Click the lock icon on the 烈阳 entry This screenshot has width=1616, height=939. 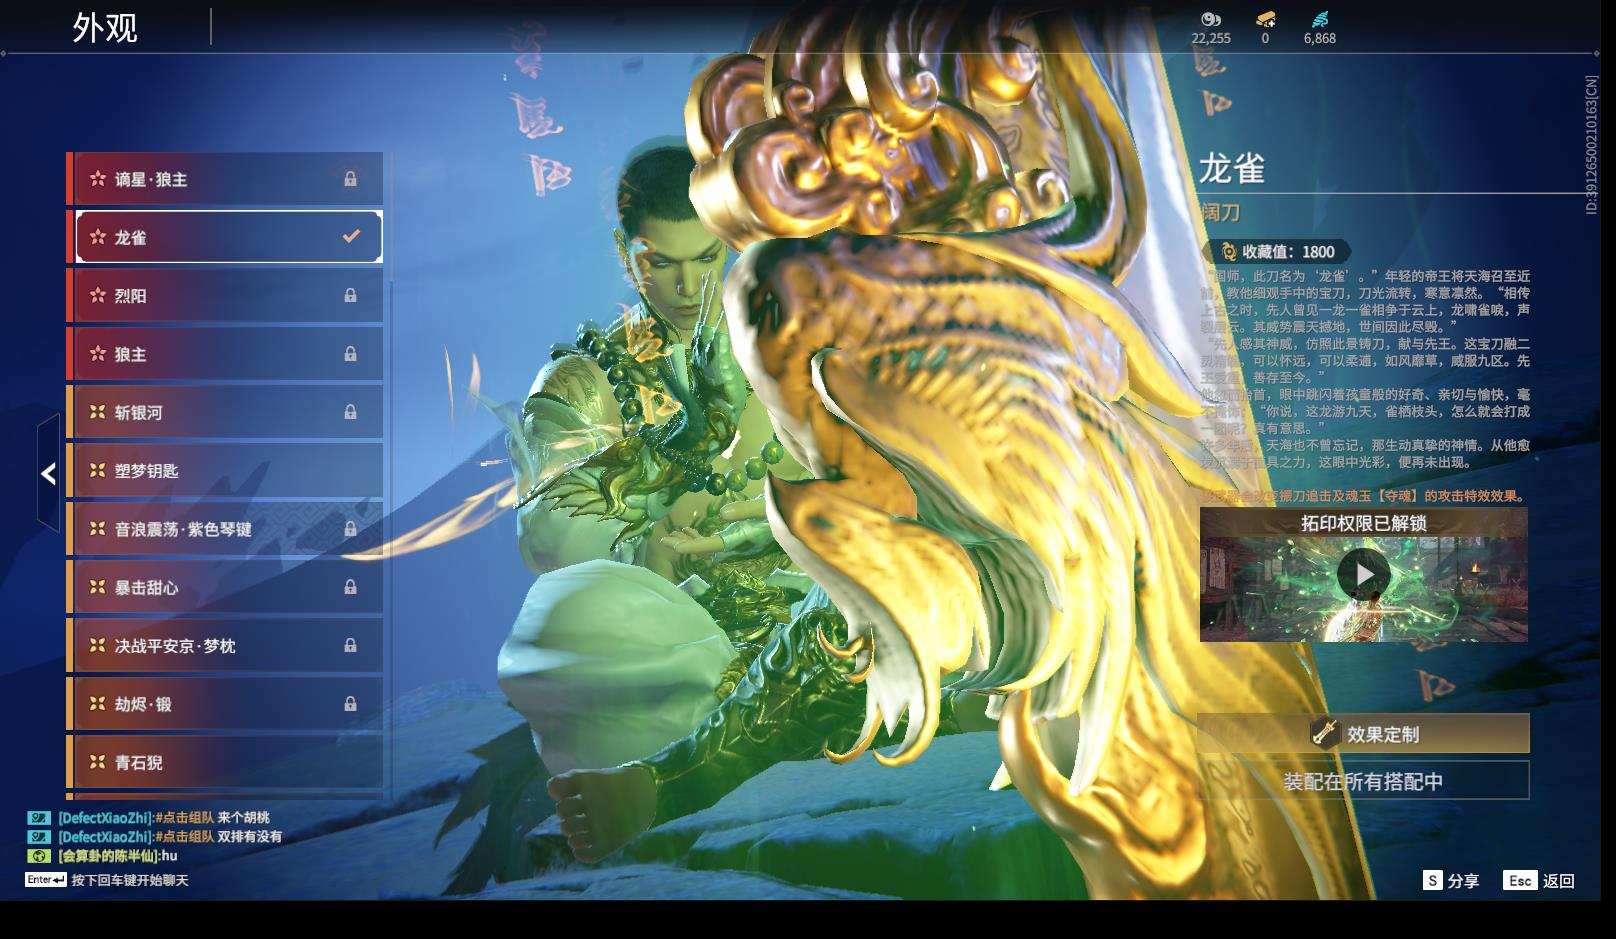pos(352,295)
